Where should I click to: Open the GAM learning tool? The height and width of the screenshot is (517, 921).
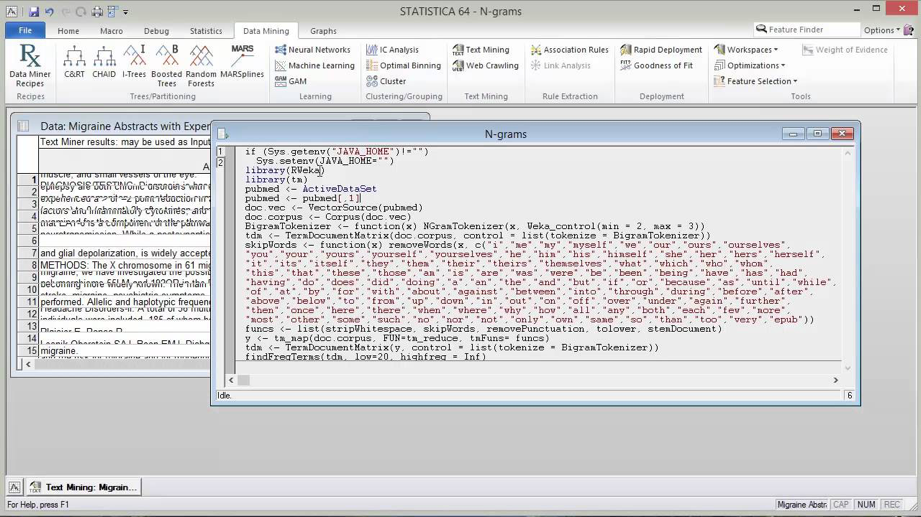click(291, 81)
